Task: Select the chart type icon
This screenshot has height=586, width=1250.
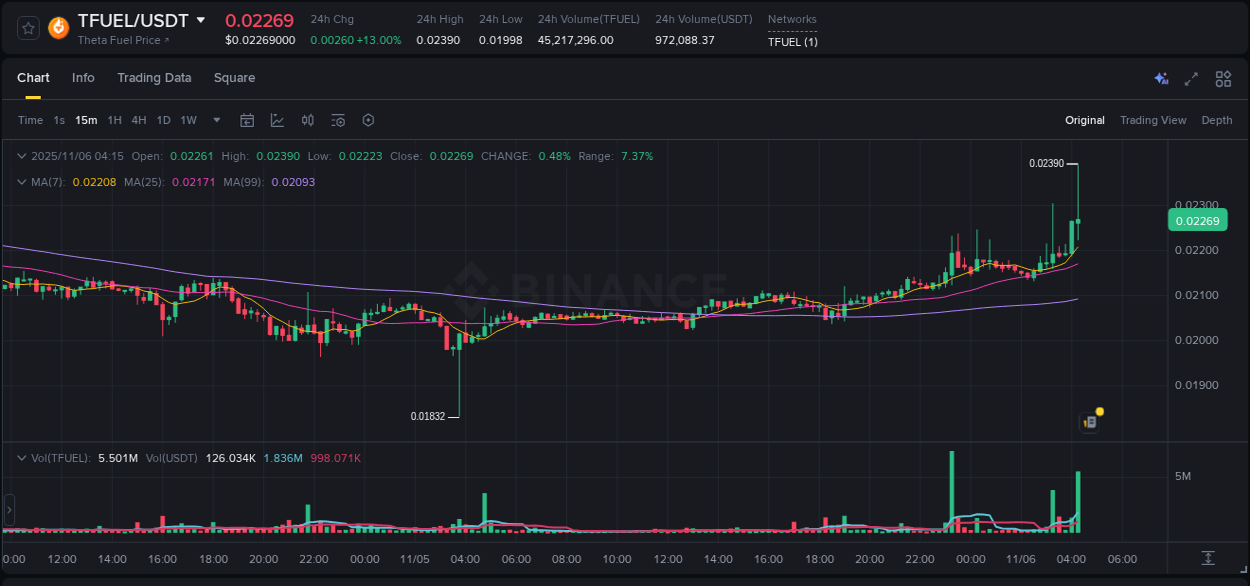Action: click(277, 120)
